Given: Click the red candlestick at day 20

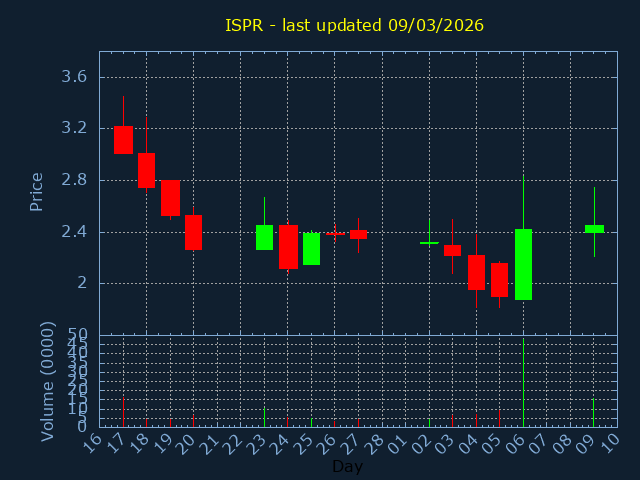Looking at the screenshot, I should 193,232.
